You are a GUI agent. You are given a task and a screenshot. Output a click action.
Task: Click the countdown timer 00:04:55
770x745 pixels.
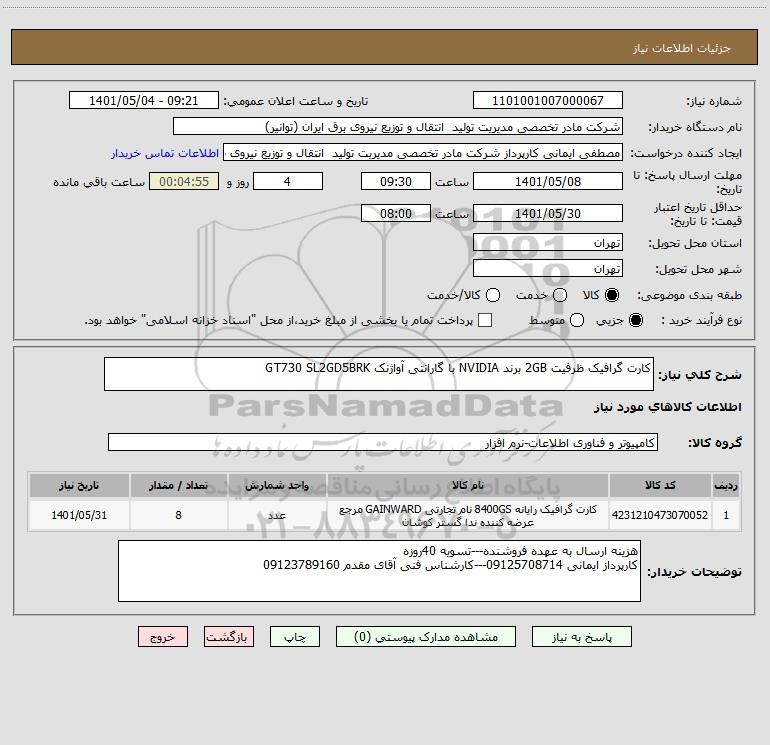point(184,181)
